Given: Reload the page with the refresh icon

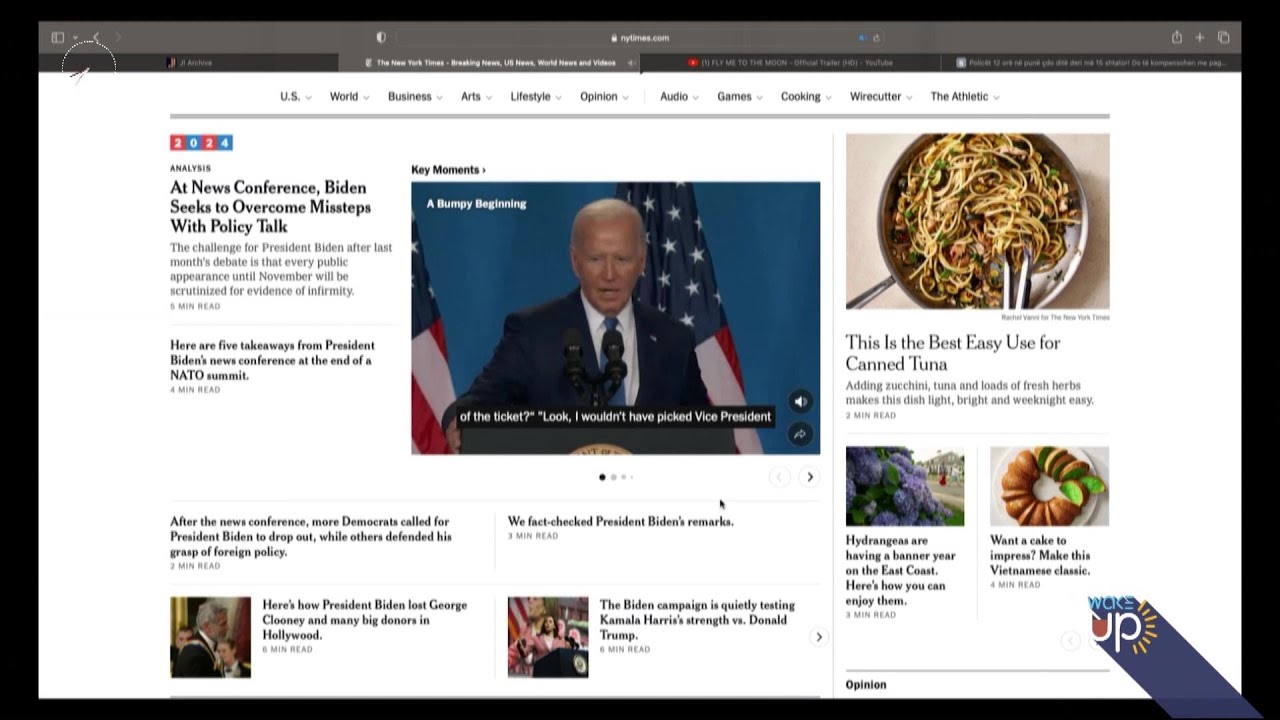Looking at the screenshot, I should pyautogui.click(x=876, y=38).
